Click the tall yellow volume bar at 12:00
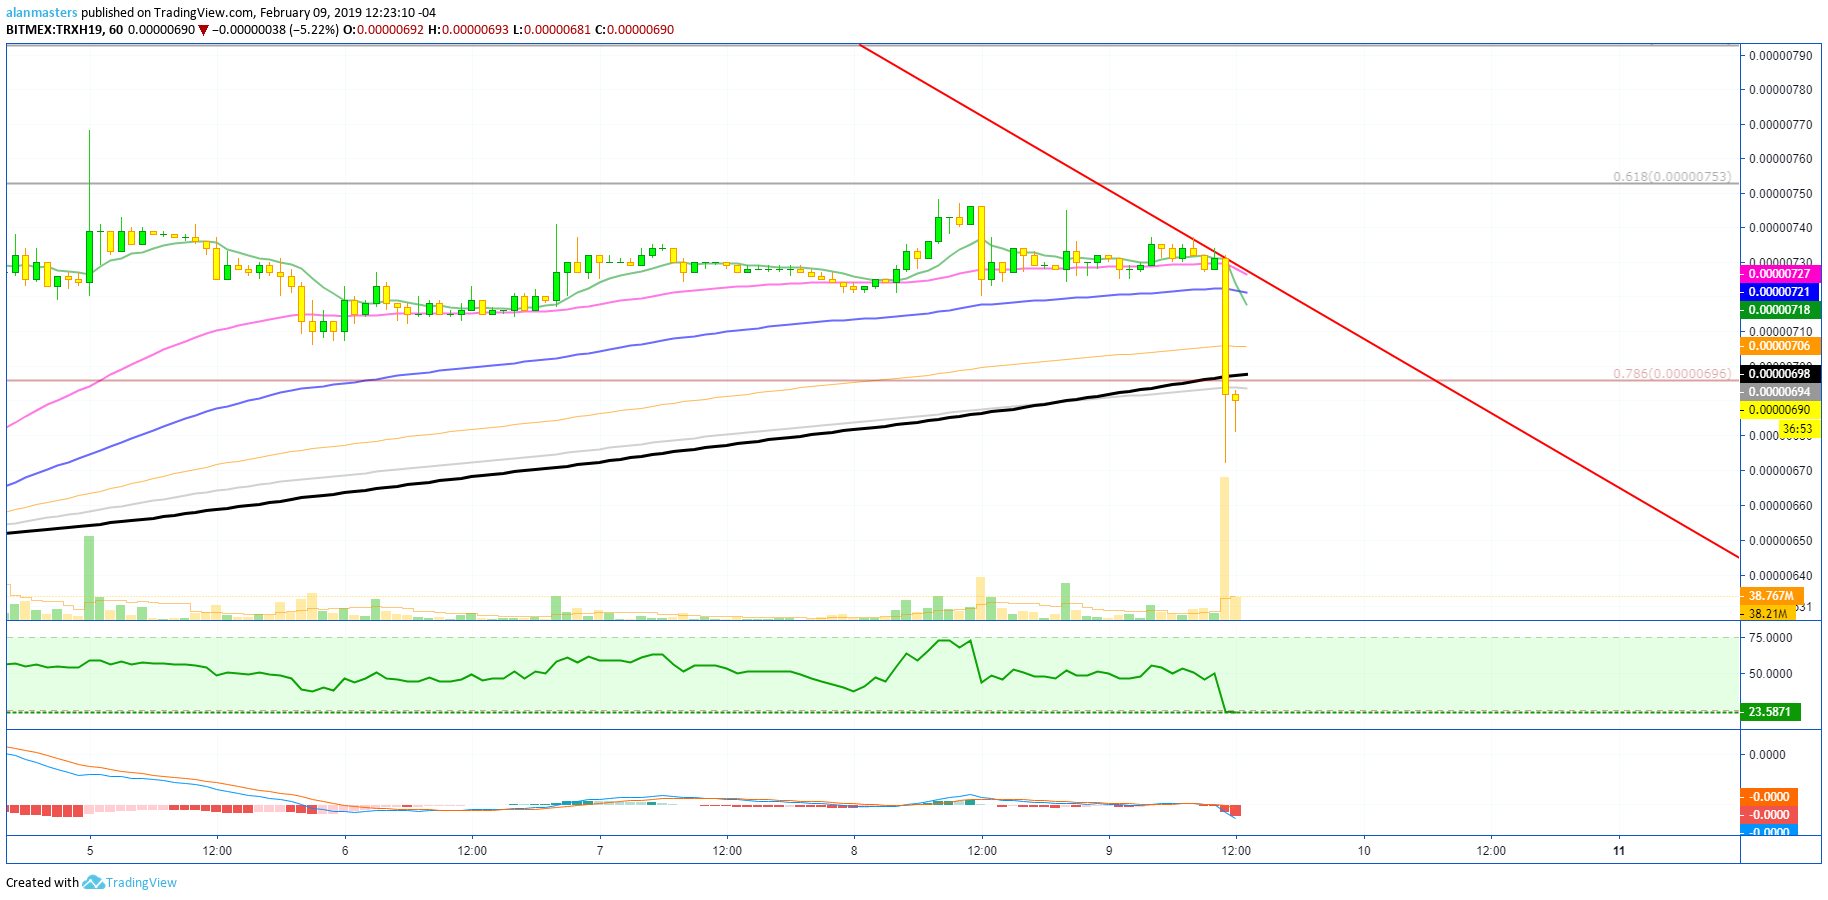The height and width of the screenshot is (900, 1828). click(1224, 548)
